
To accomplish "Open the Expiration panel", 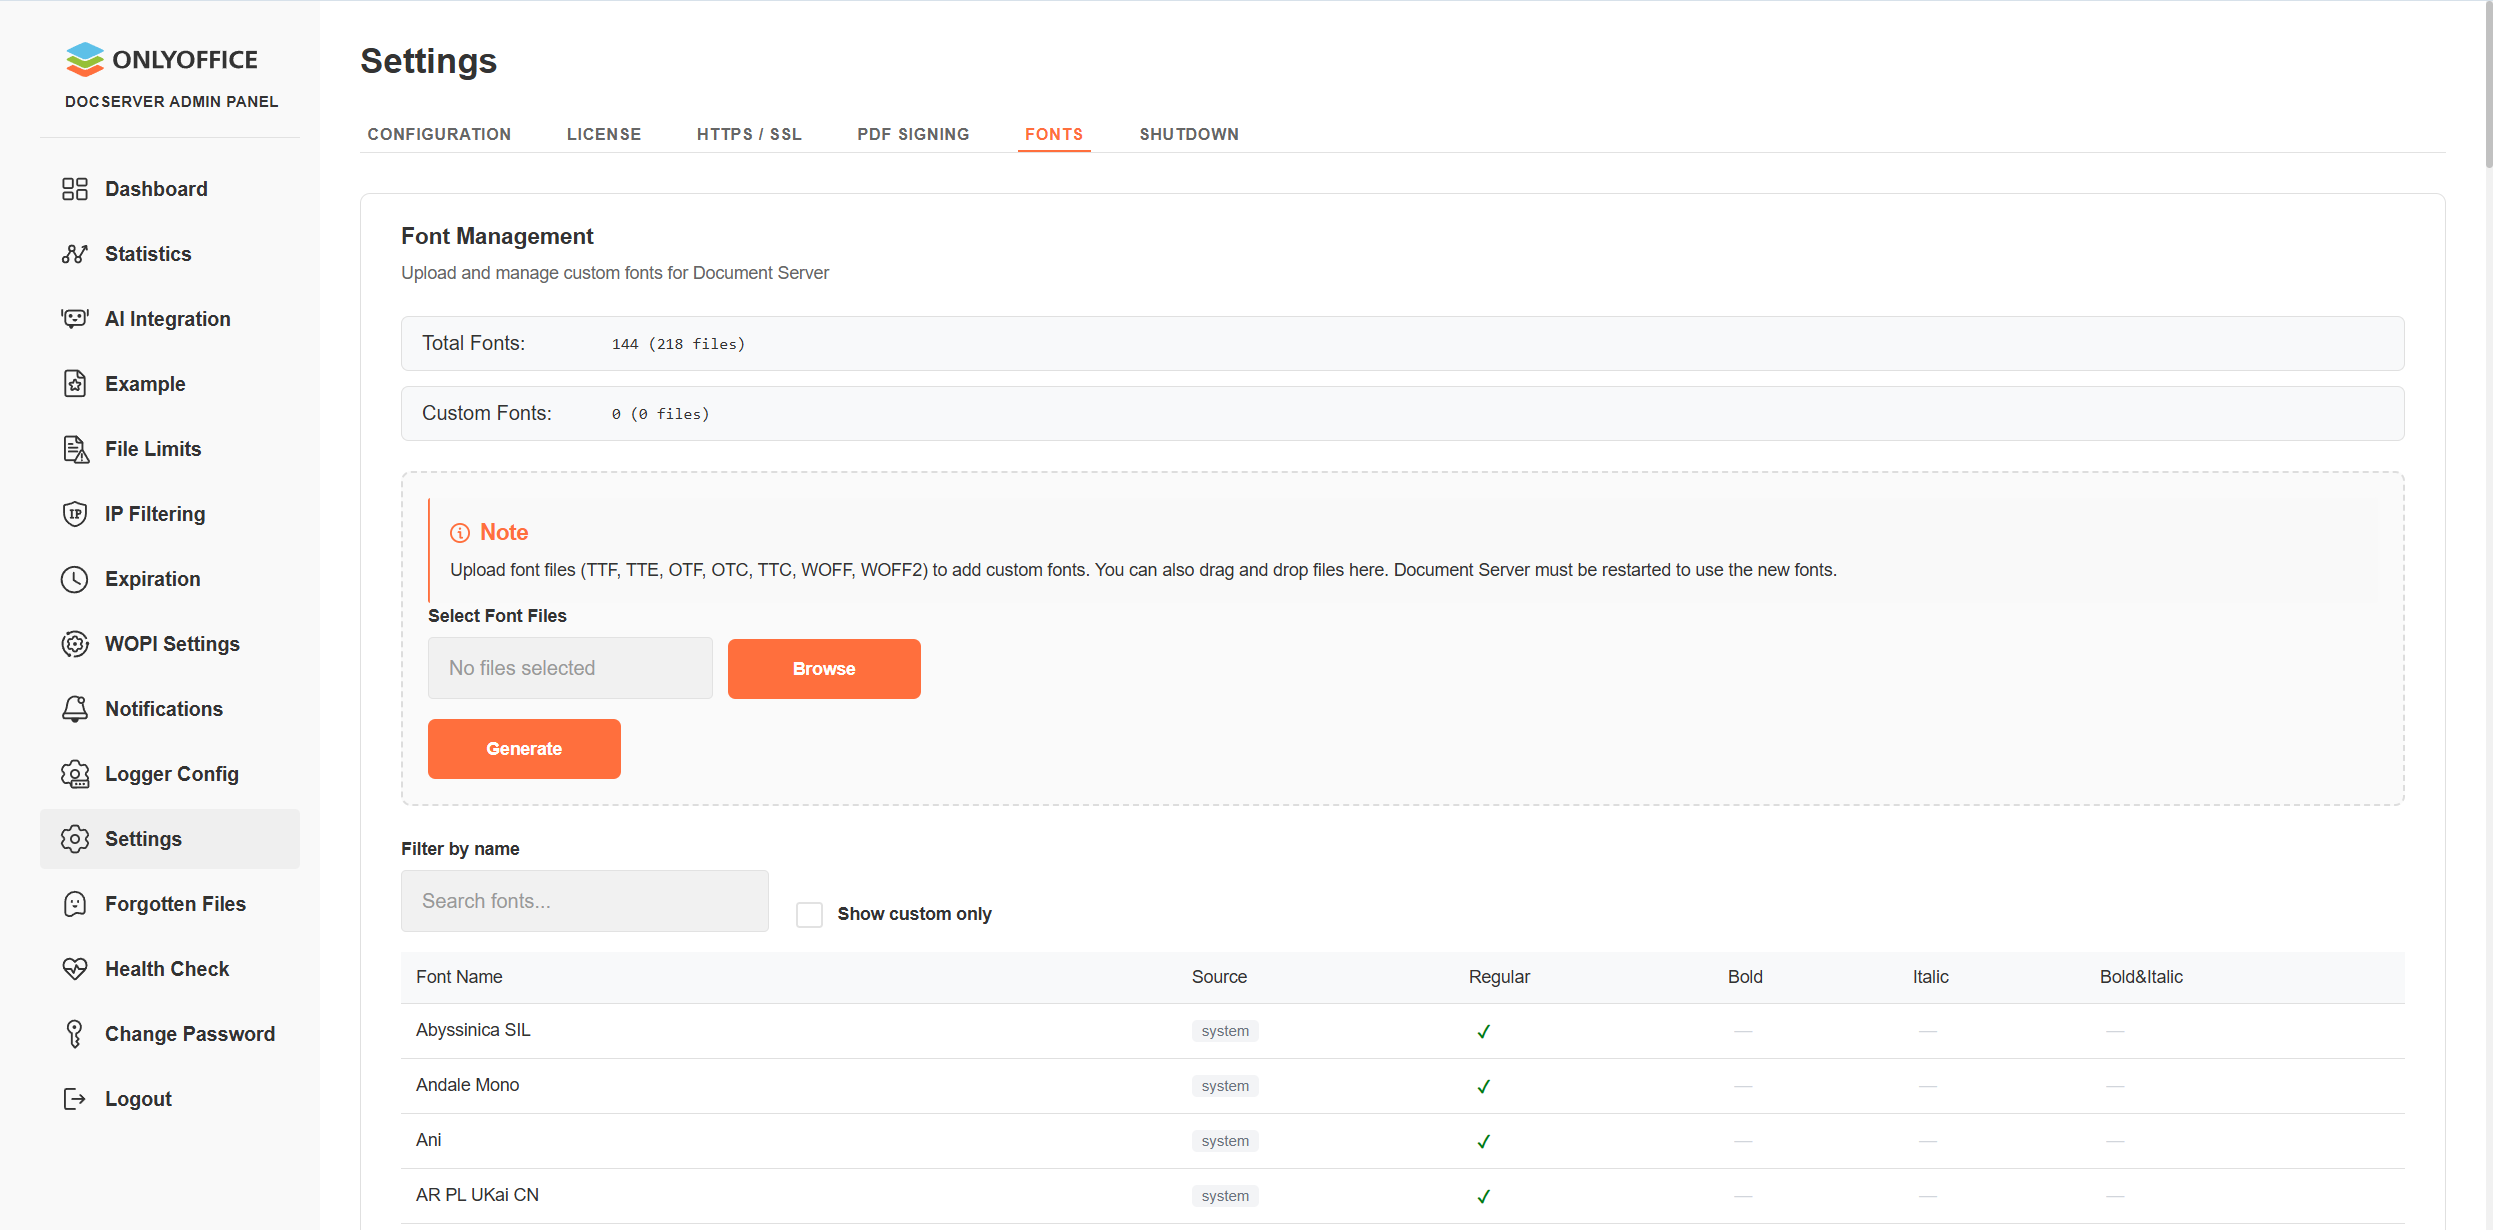I will 152,578.
